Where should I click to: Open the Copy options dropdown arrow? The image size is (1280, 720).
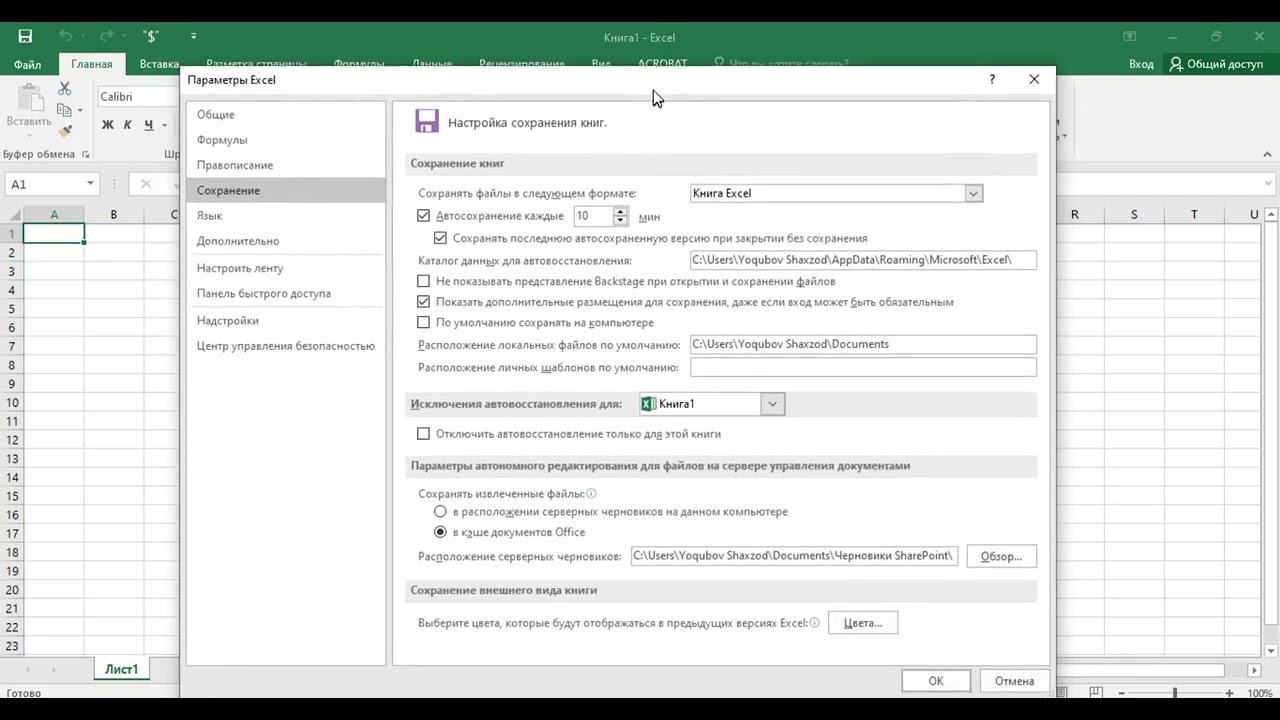(x=79, y=110)
